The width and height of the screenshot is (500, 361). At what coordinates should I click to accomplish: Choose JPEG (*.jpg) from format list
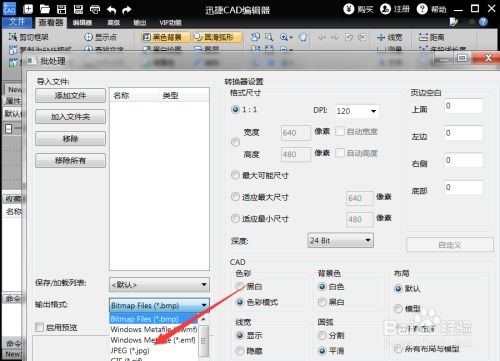point(154,351)
